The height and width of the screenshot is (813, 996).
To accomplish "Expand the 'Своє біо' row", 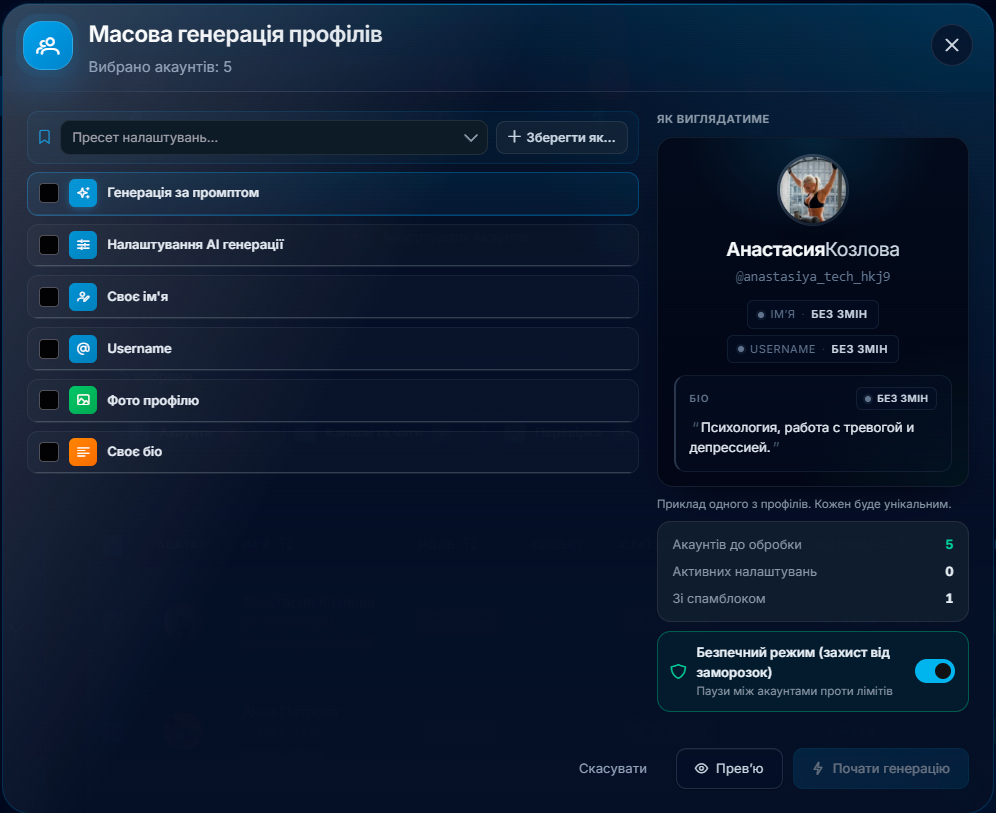I will pyautogui.click(x=333, y=452).
